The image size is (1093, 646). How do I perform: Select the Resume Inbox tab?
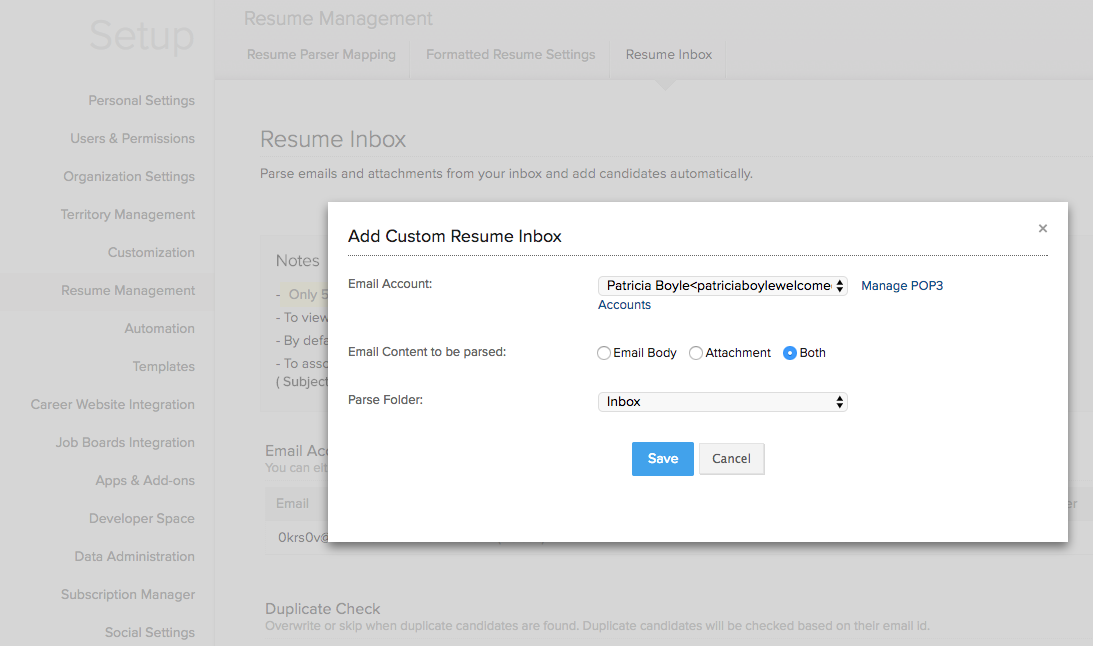(668, 55)
